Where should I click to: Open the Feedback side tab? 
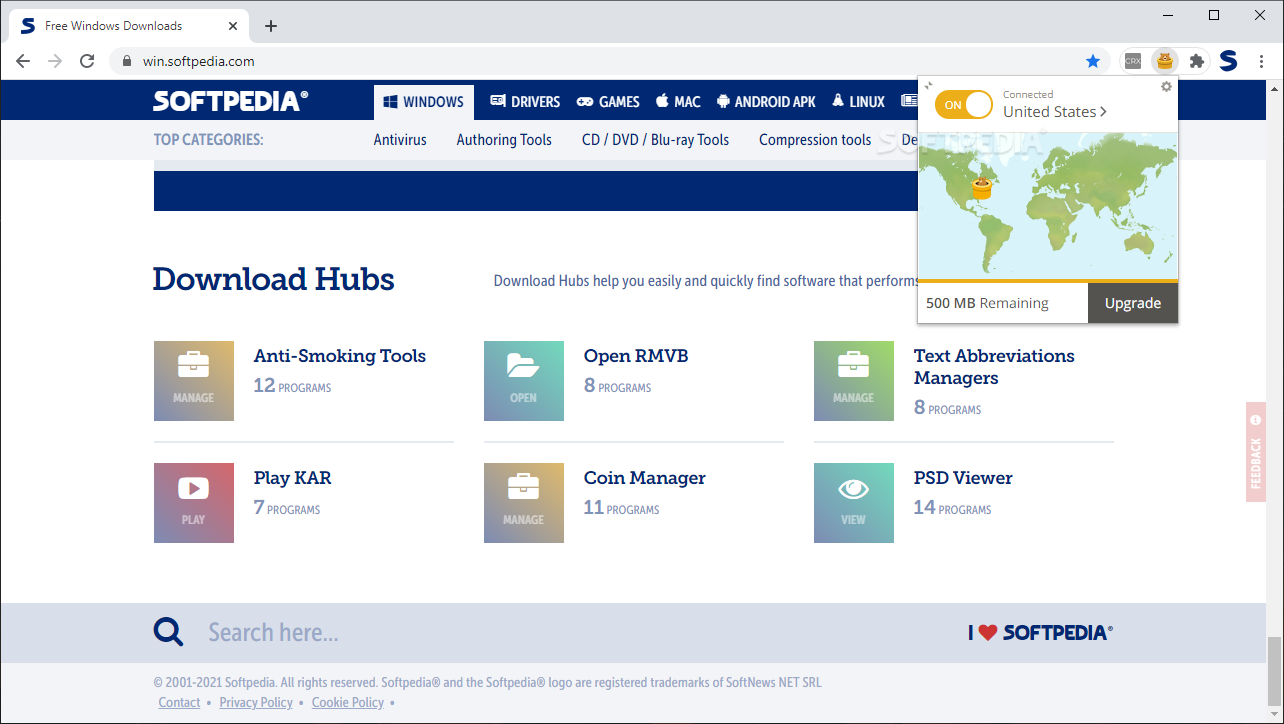click(1256, 452)
